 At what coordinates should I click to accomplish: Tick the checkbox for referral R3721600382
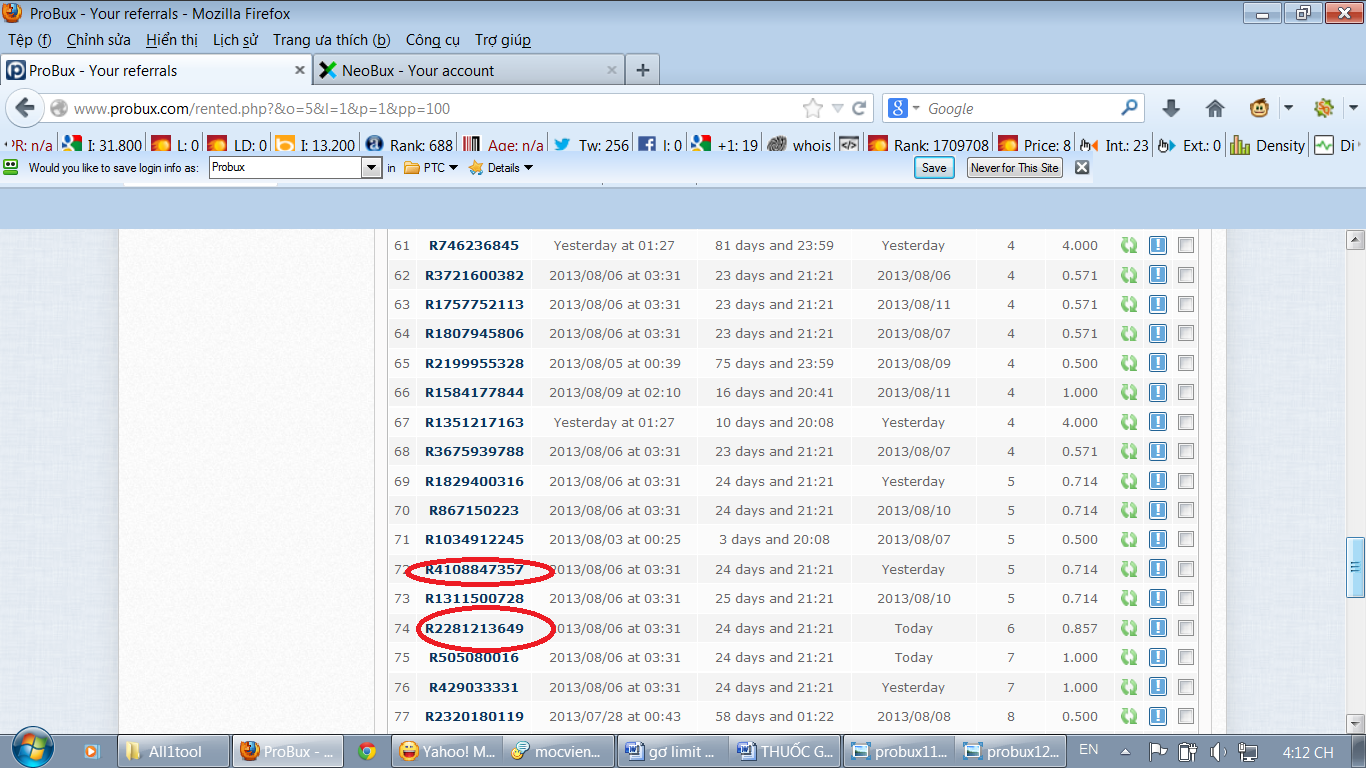[x=1186, y=275]
